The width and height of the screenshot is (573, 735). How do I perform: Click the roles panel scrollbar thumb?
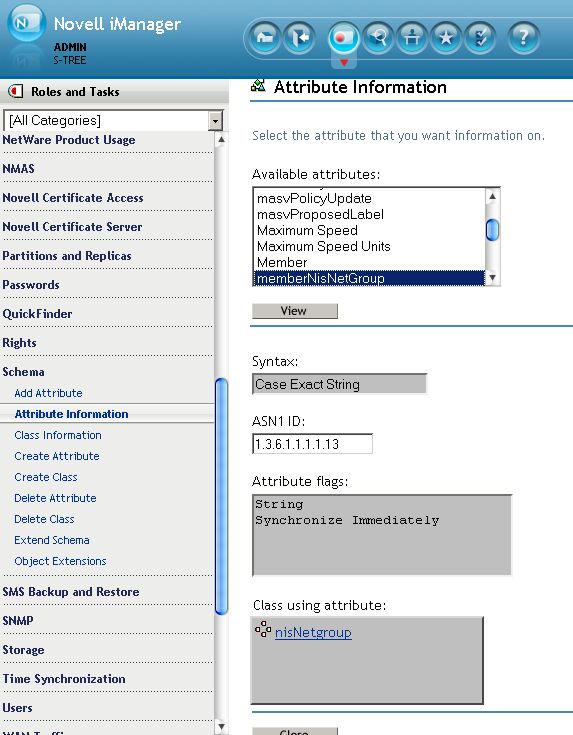tap(221, 496)
